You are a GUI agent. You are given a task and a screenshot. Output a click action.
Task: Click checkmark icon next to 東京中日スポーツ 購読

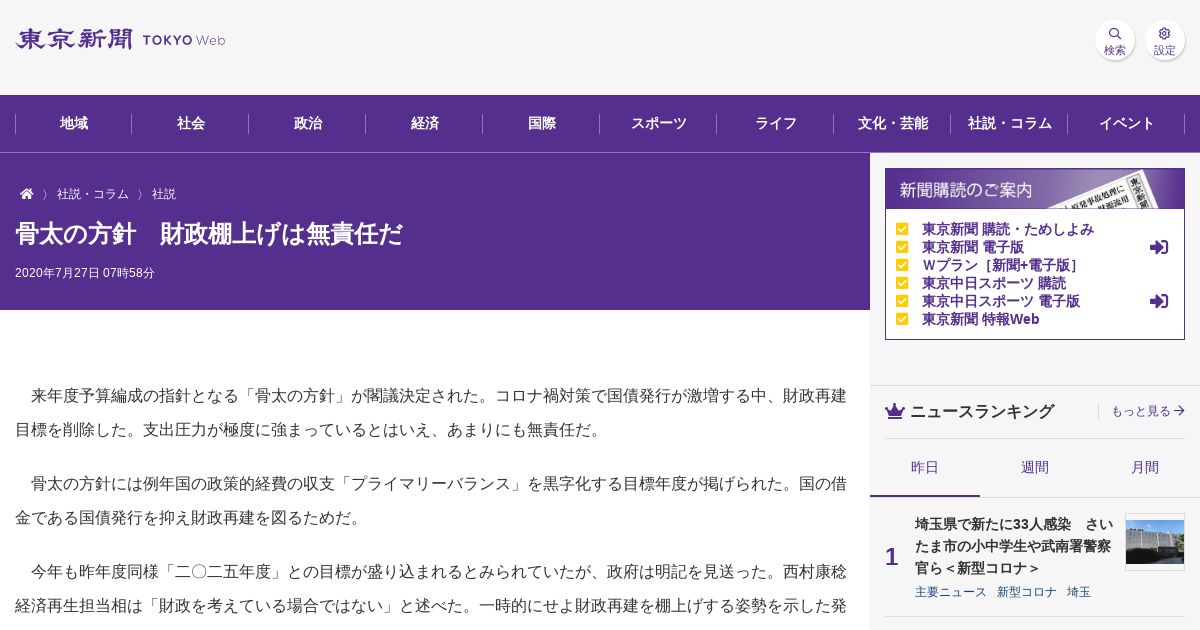click(x=902, y=283)
